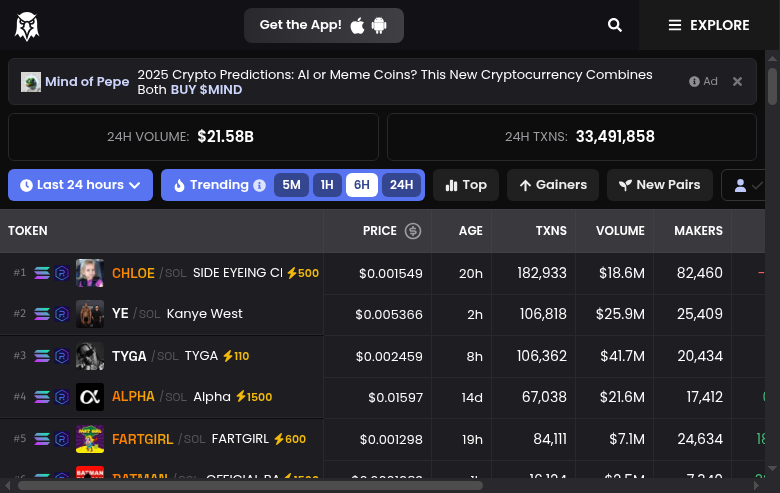Click the Apple app store icon
The height and width of the screenshot is (493, 780).
click(357, 26)
